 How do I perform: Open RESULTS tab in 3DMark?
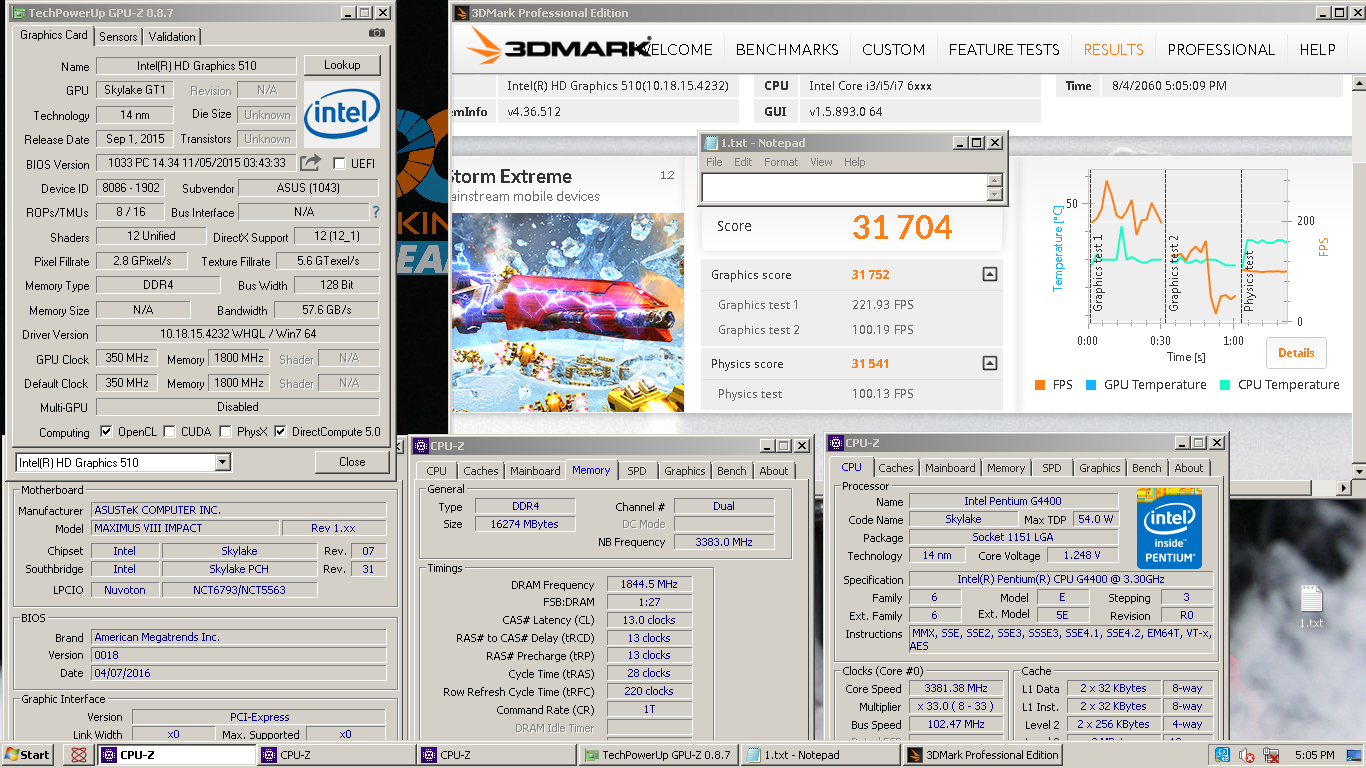point(1113,50)
